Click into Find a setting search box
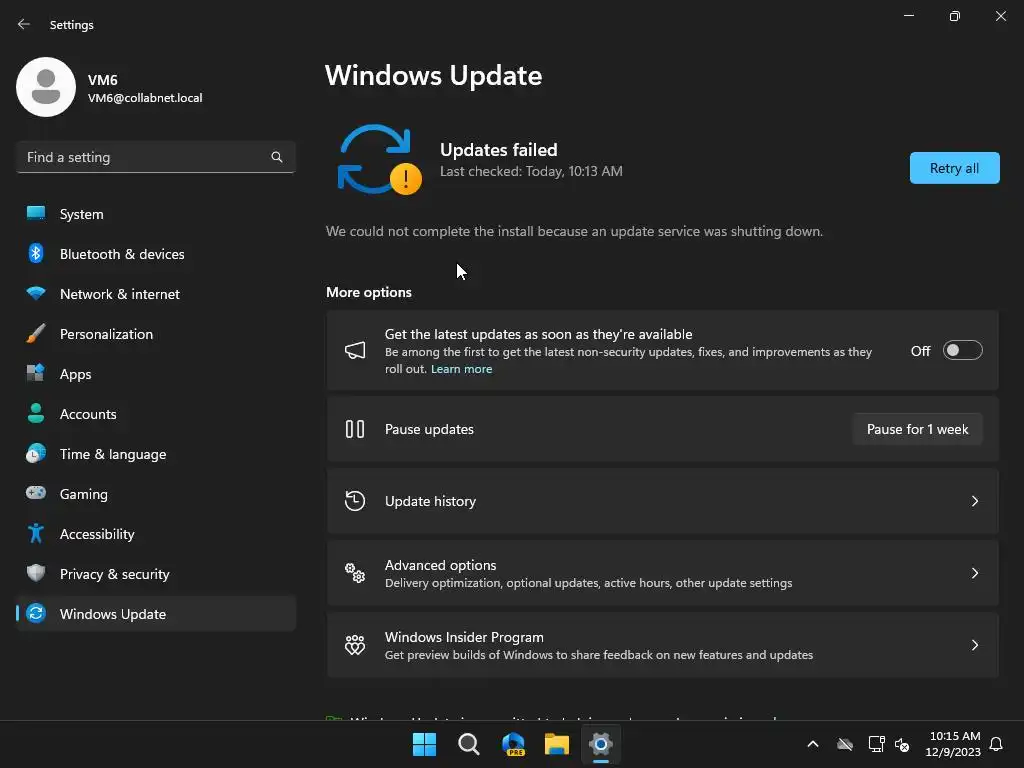This screenshot has height=768, width=1024. [156, 157]
